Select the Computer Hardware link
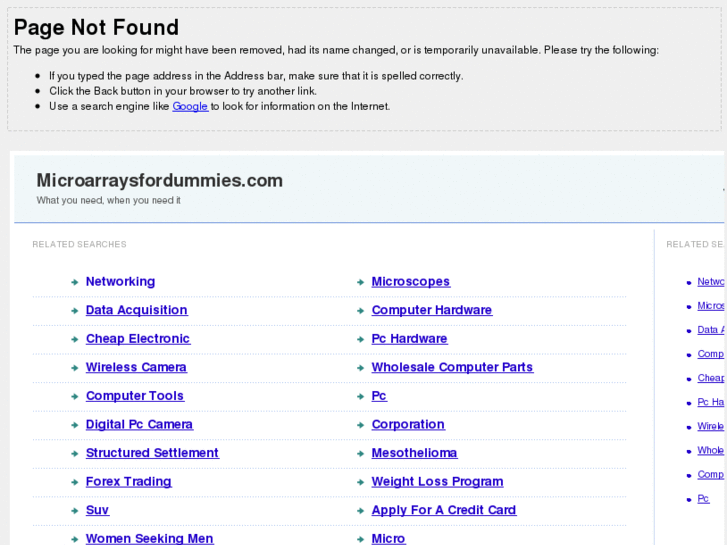Viewport: 727px width, 545px height. tap(431, 310)
